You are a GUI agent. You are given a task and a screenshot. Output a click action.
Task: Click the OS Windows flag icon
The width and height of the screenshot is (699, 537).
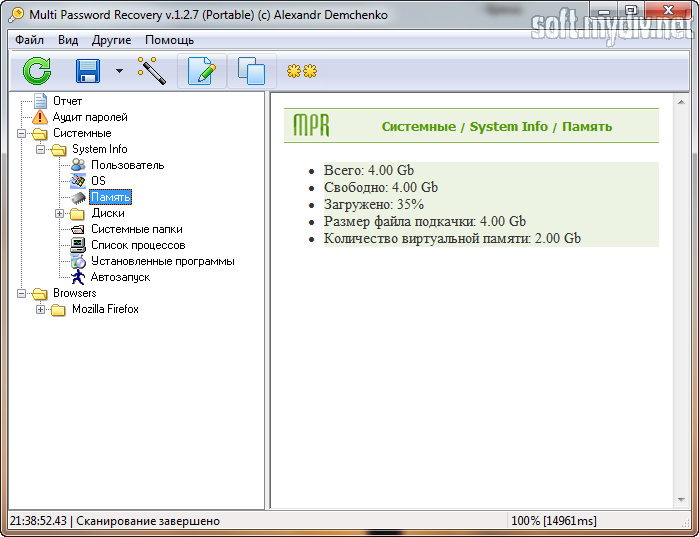[x=78, y=181]
